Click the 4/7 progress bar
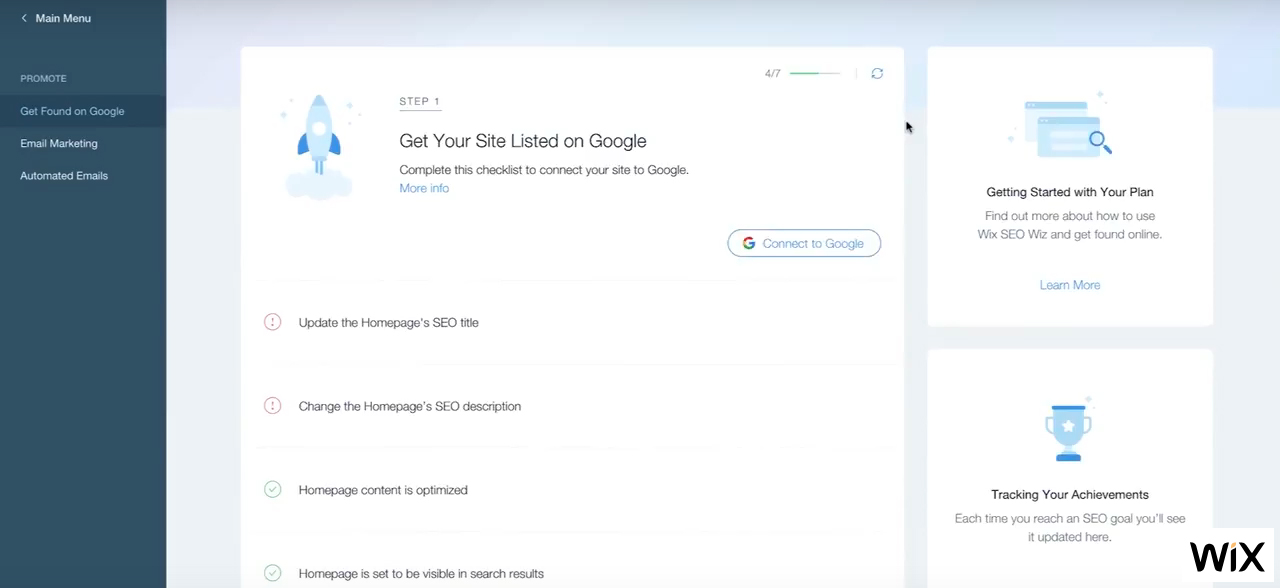The image size is (1280, 588). [x=815, y=73]
